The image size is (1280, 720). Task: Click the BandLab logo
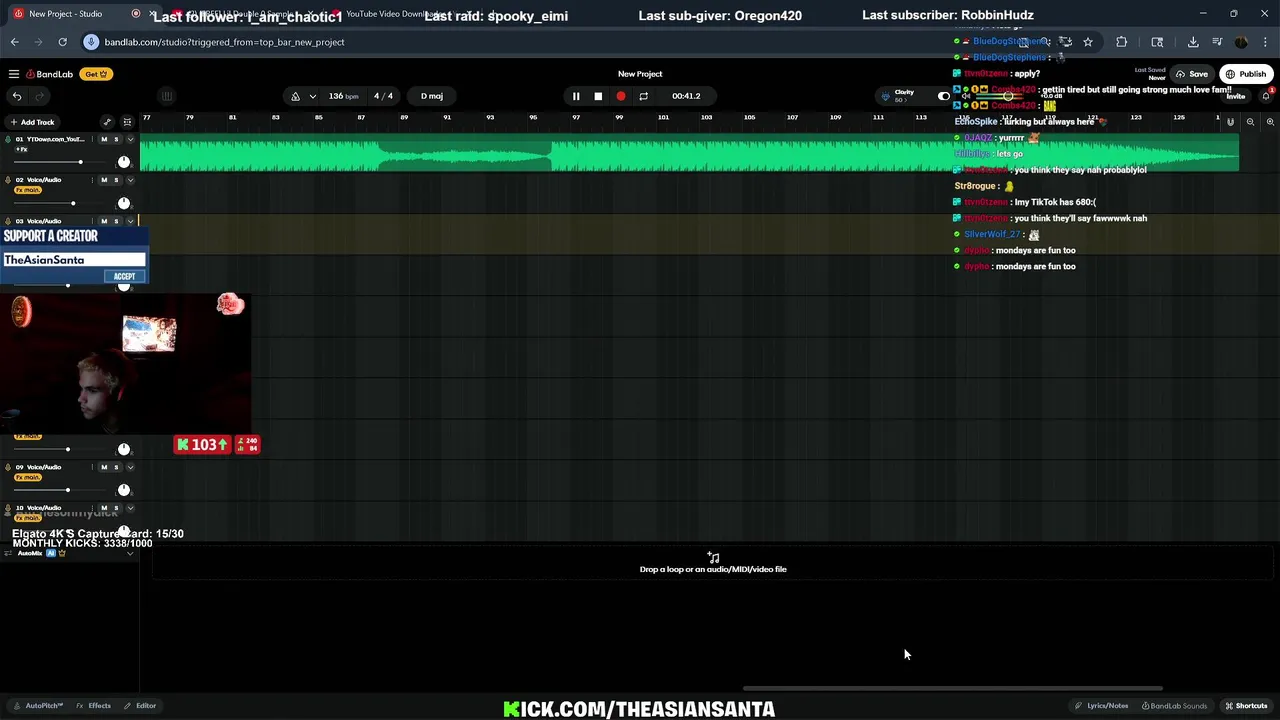50,74
